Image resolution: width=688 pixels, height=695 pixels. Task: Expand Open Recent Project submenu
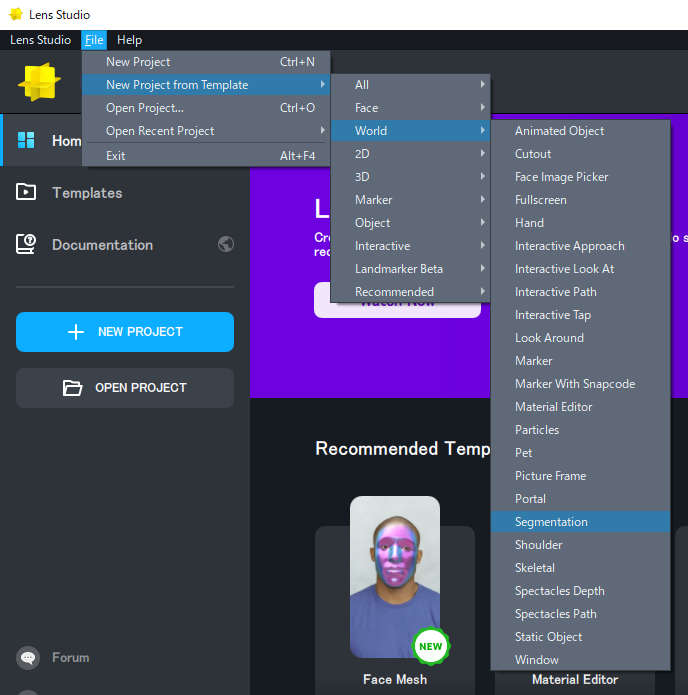pos(206,131)
